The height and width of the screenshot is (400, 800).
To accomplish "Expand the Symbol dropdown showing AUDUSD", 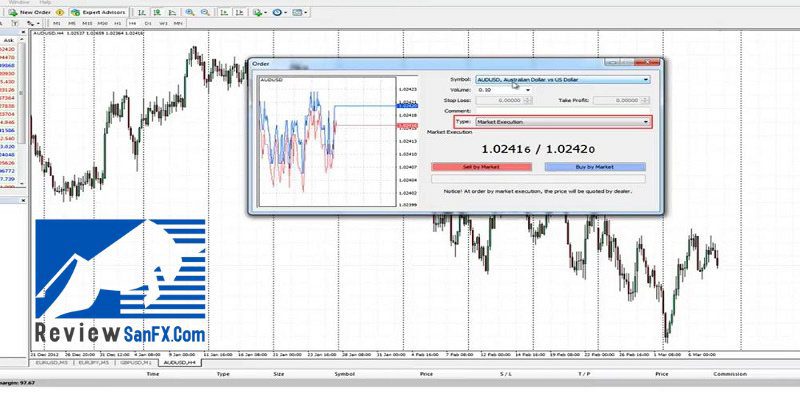I will click(x=646, y=78).
